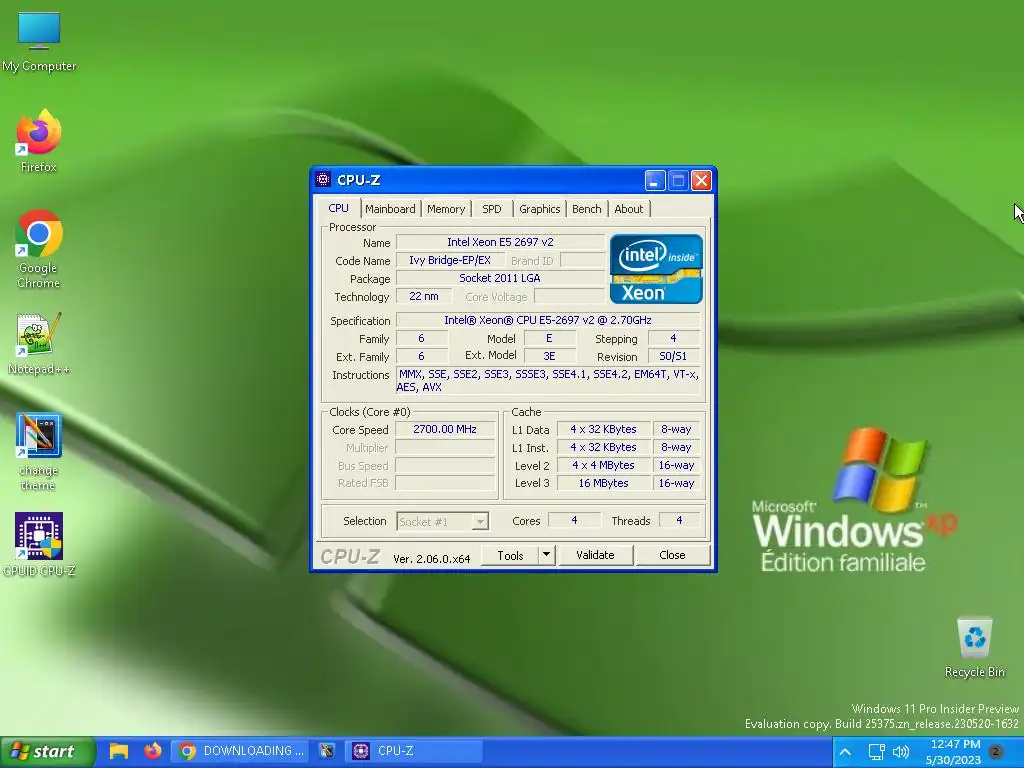Image resolution: width=1024 pixels, height=768 pixels.
Task: Open the Recycle Bin
Action: pos(974,647)
